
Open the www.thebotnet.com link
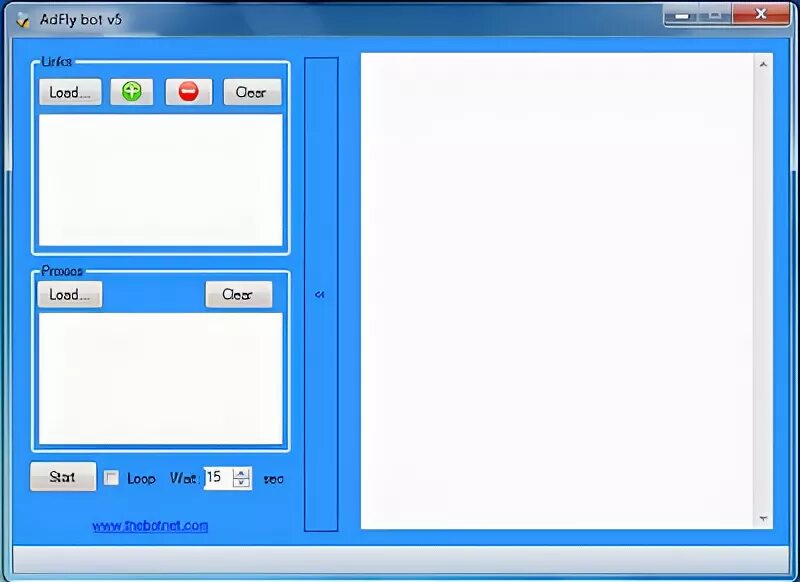pos(150,525)
